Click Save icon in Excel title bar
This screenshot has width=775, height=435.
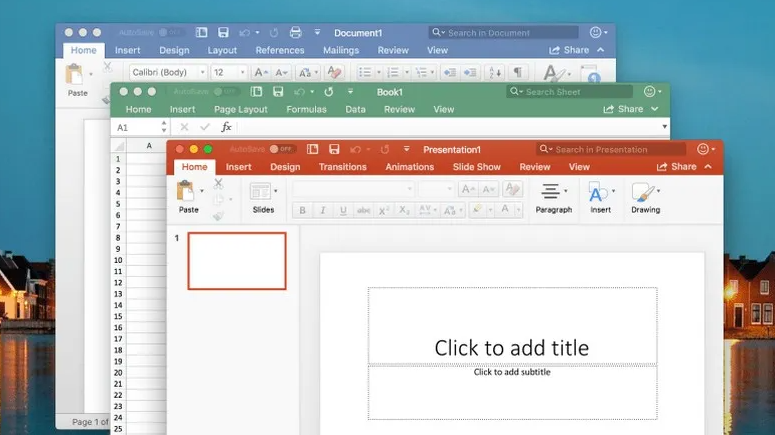tap(278, 91)
